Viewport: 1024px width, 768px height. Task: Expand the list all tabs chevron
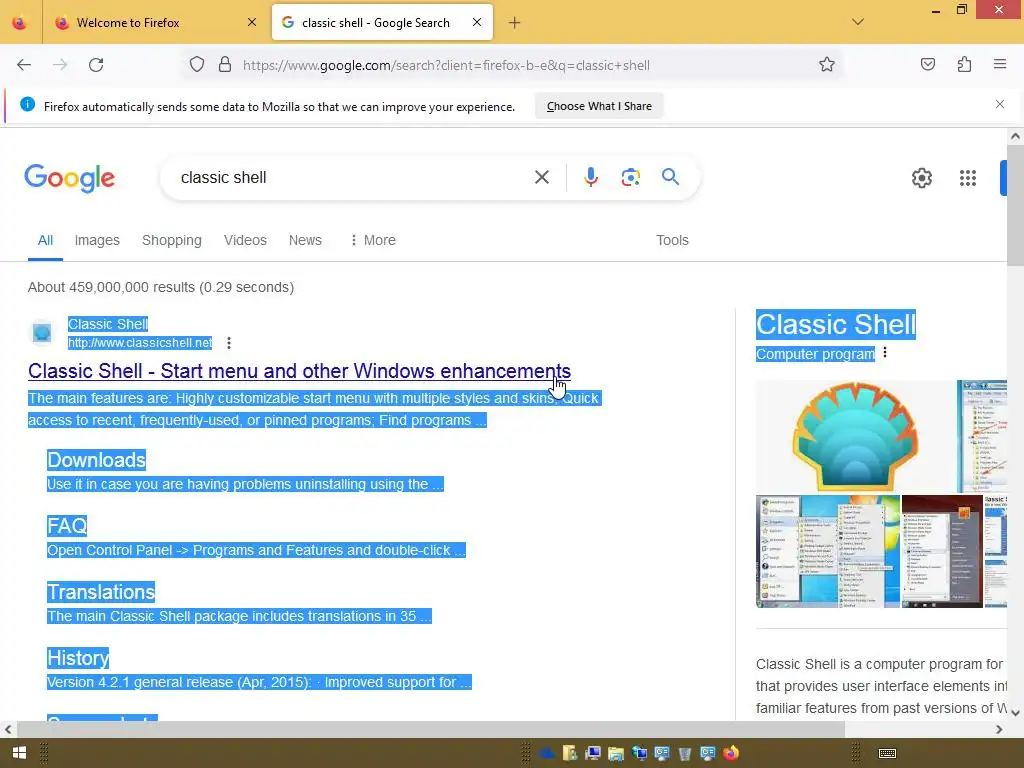coord(858,22)
